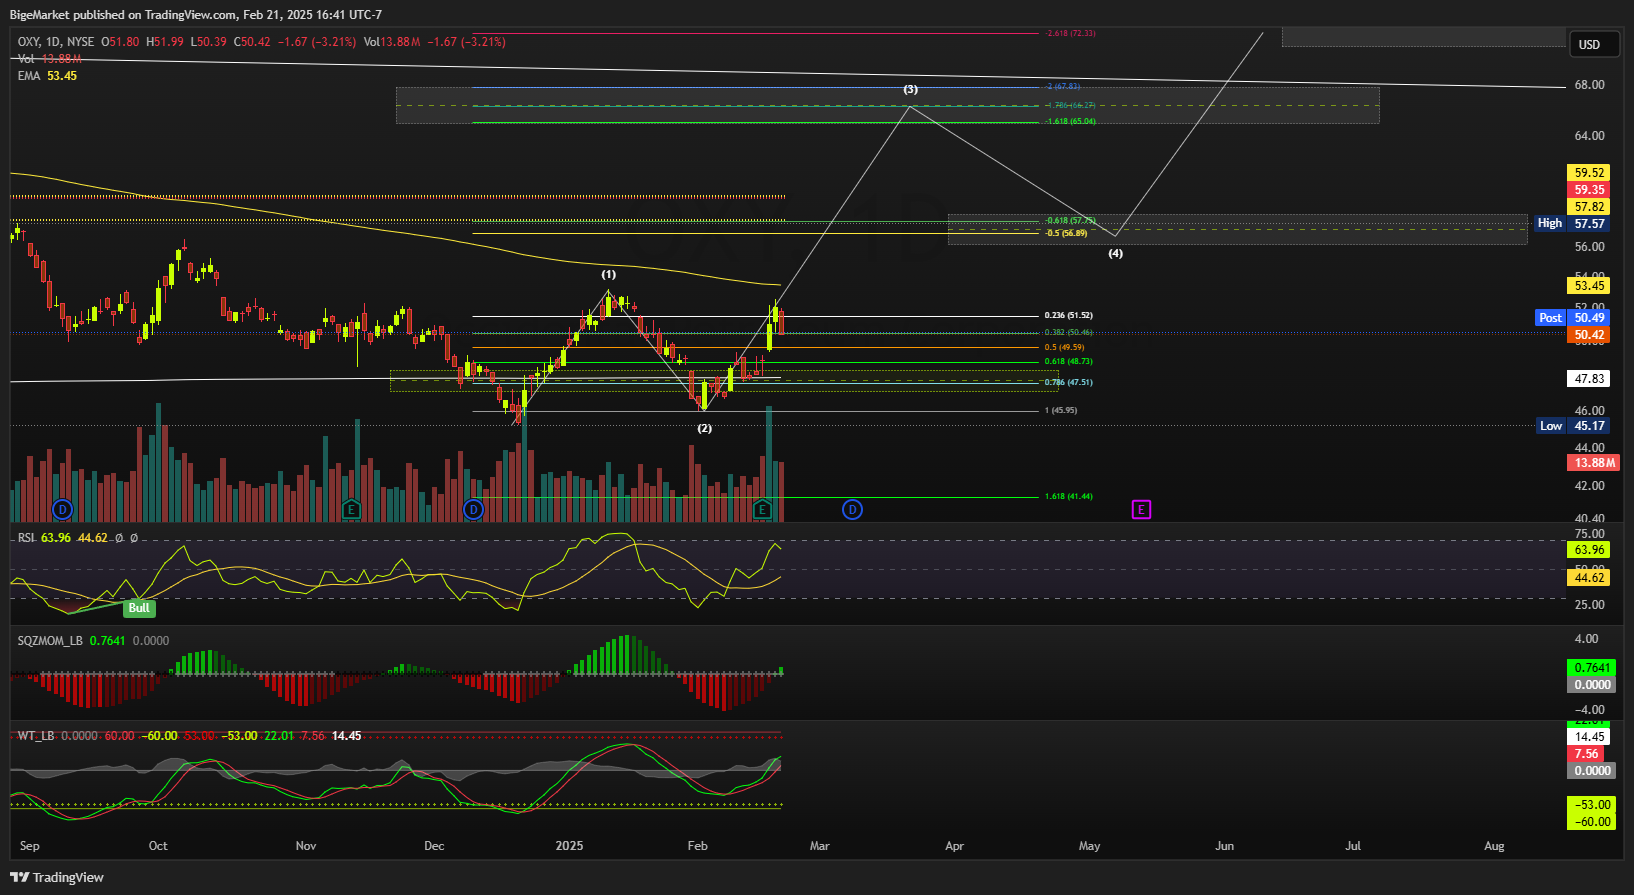1634x895 pixels.
Task: Click the -53.00 WT_LB axis label
Action: point(1591,805)
